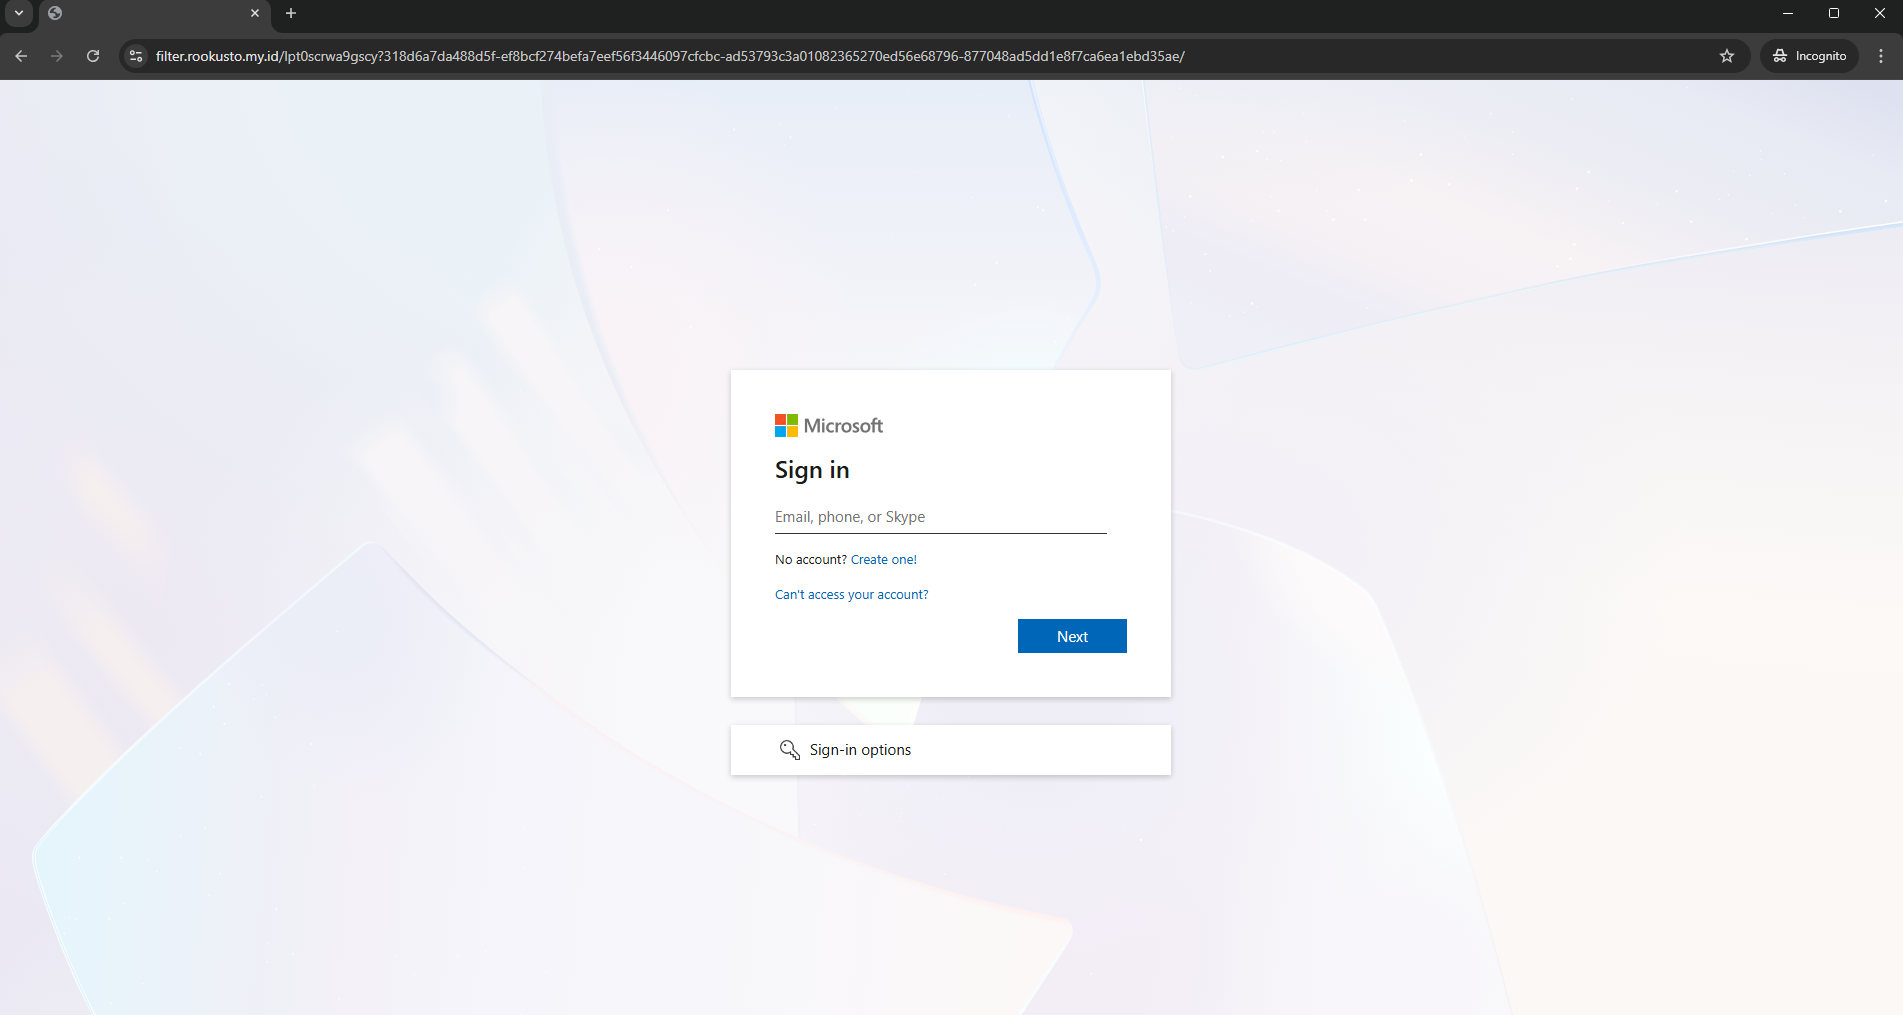This screenshot has height=1015, width=1903.
Task: Reload the current page
Action: 93,56
